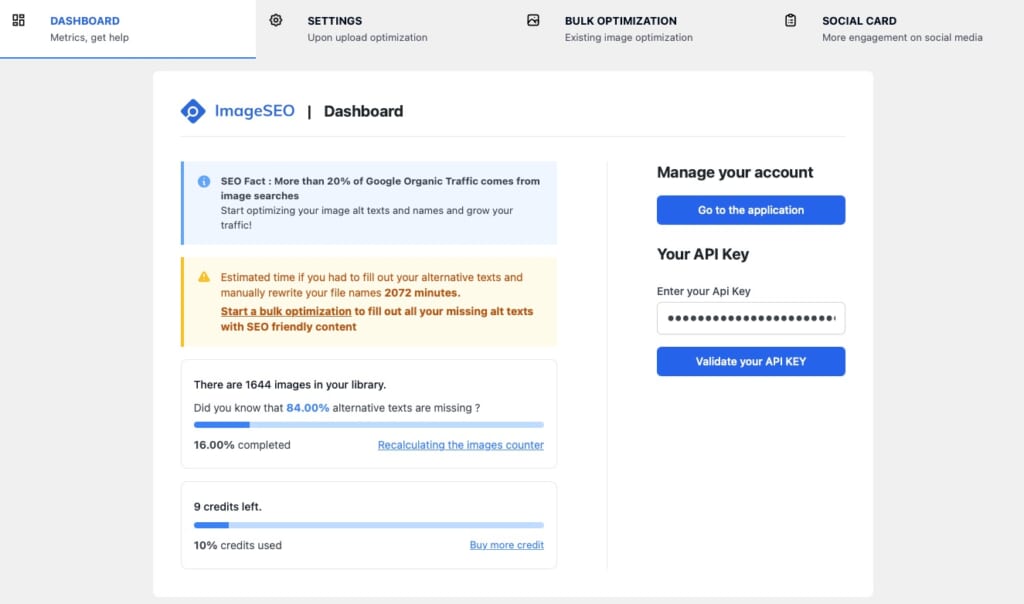
Task: Click the Social Card clipboard icon
Action: pos(790,20)
